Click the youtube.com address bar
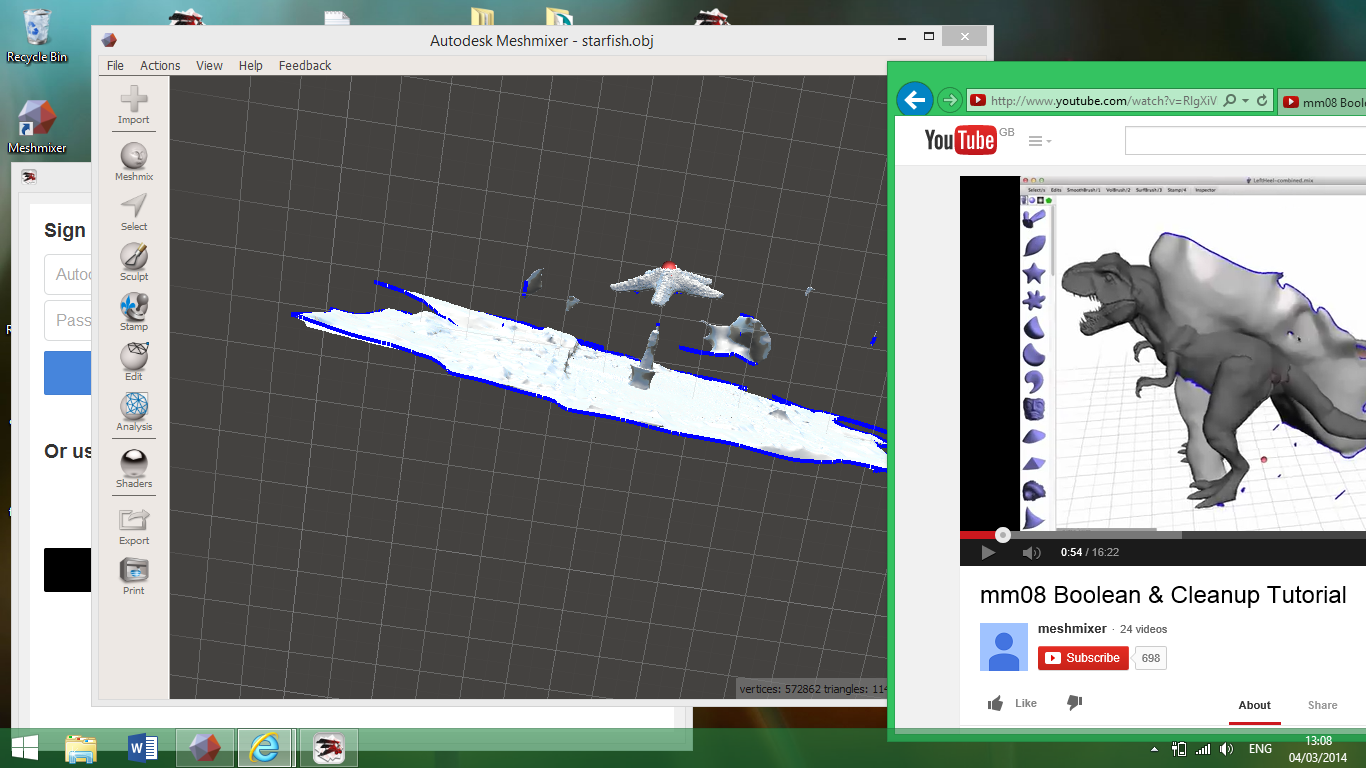This screenshot has width=1366, height=768. point(1103,101)
